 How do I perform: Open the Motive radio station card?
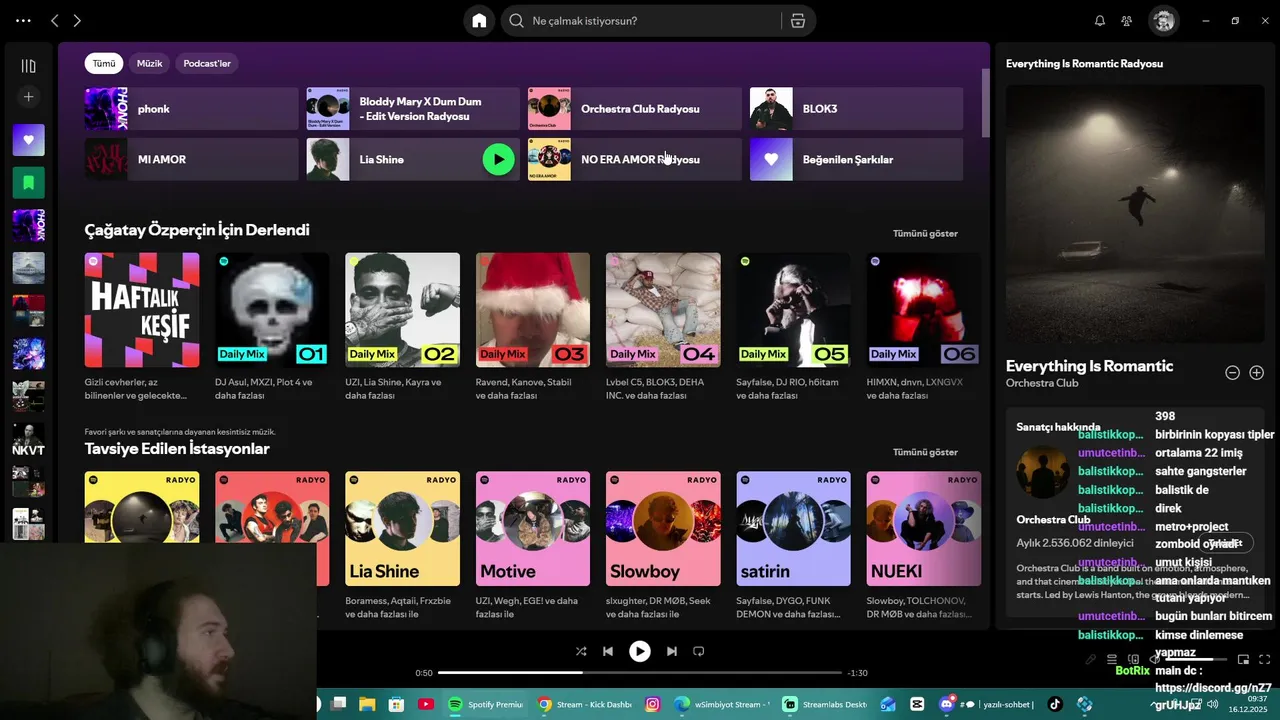coord(533,545)
